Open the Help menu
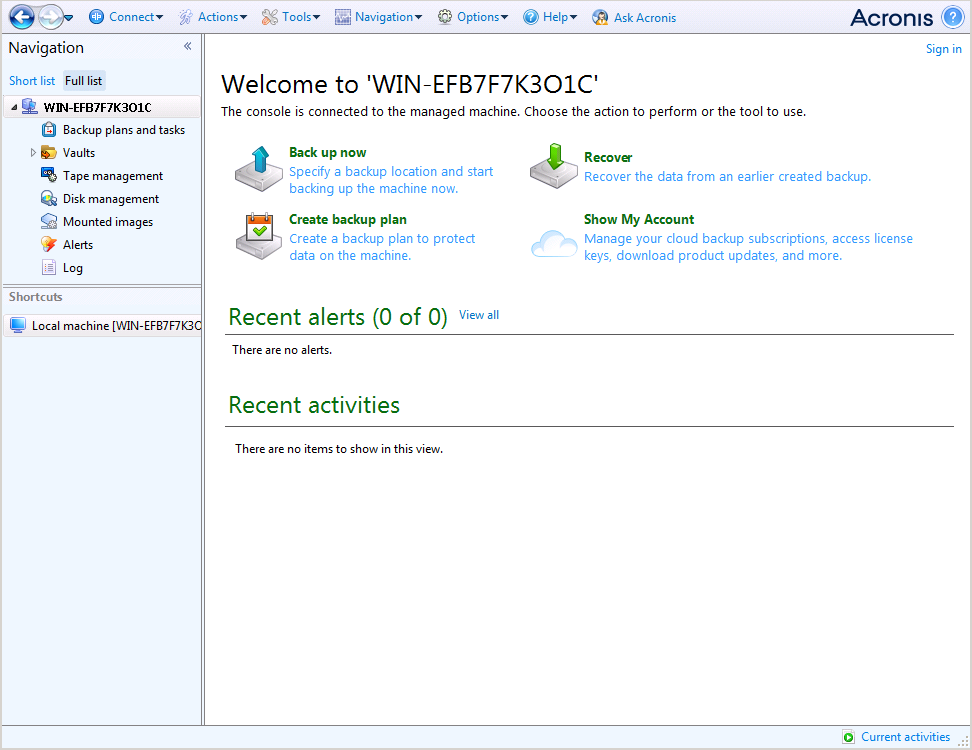This screenshot has width=972, height=750. 550,17
